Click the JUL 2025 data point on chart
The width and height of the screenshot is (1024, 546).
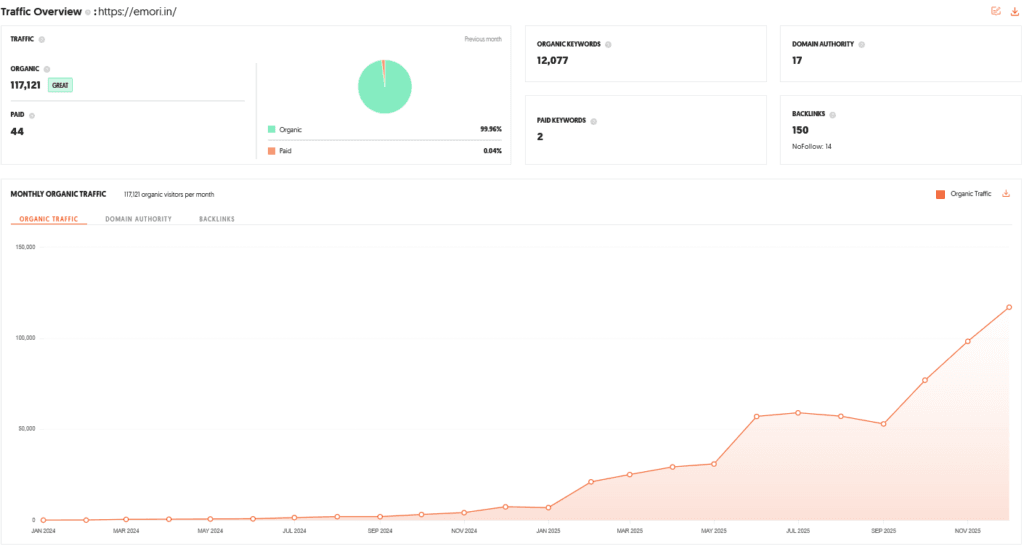click(798, 413)
